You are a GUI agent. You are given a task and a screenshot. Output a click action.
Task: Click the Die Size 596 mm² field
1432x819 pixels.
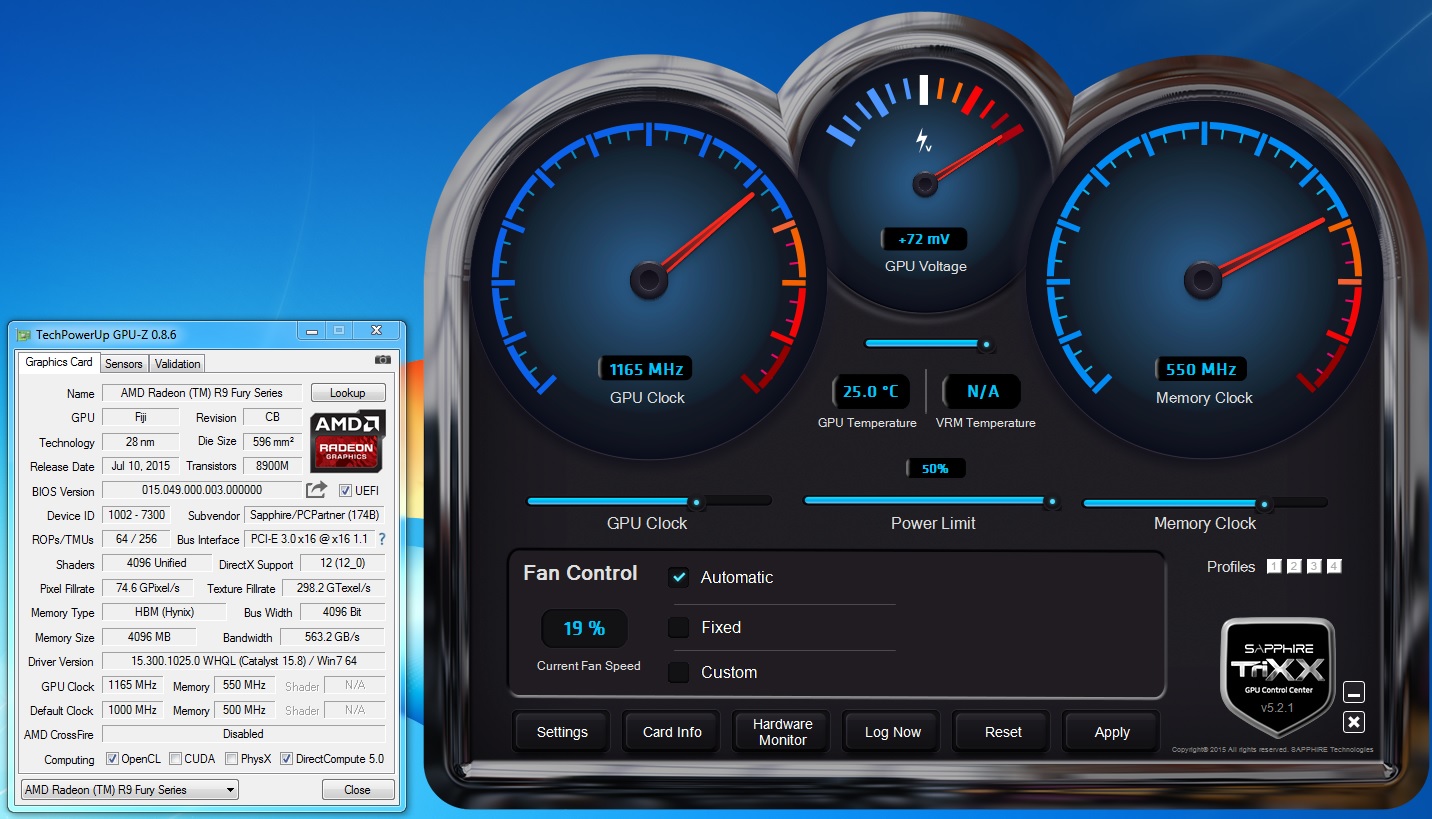pyautogui.click(x=273, y=441)
